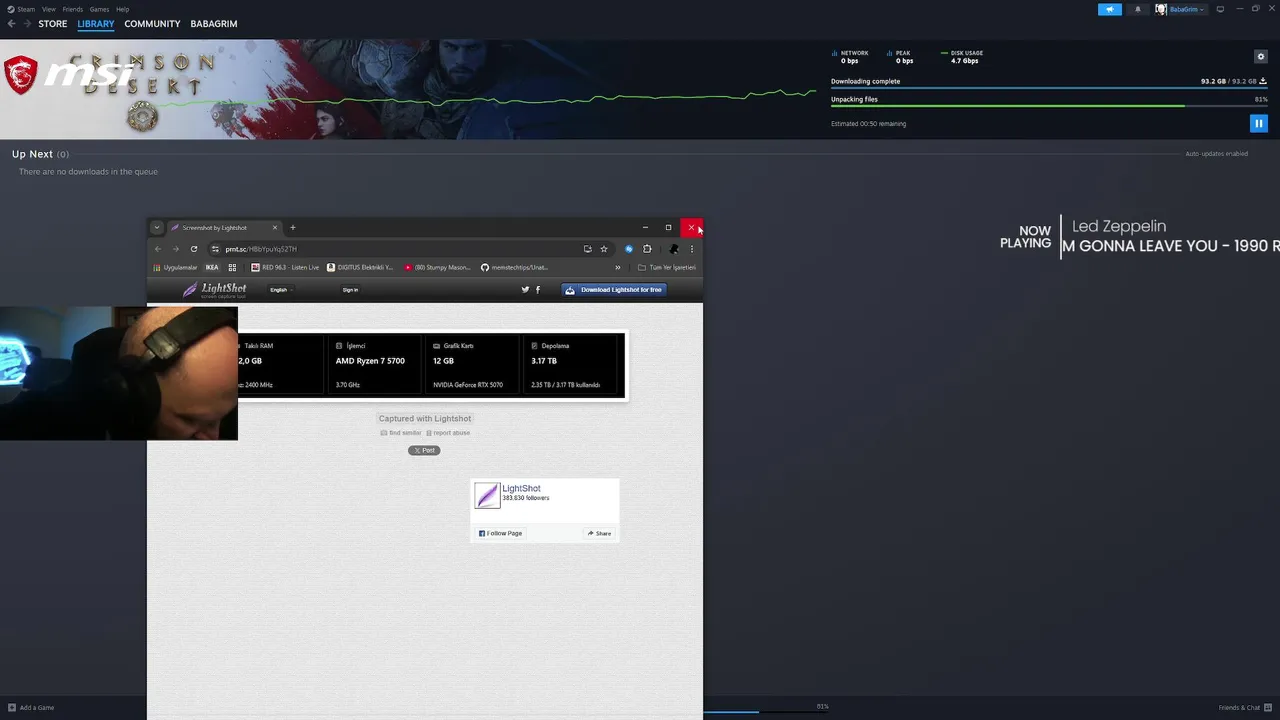Open Lightshot Twitter icon
The image size is (1280, 720).
[x=525, y=290]
